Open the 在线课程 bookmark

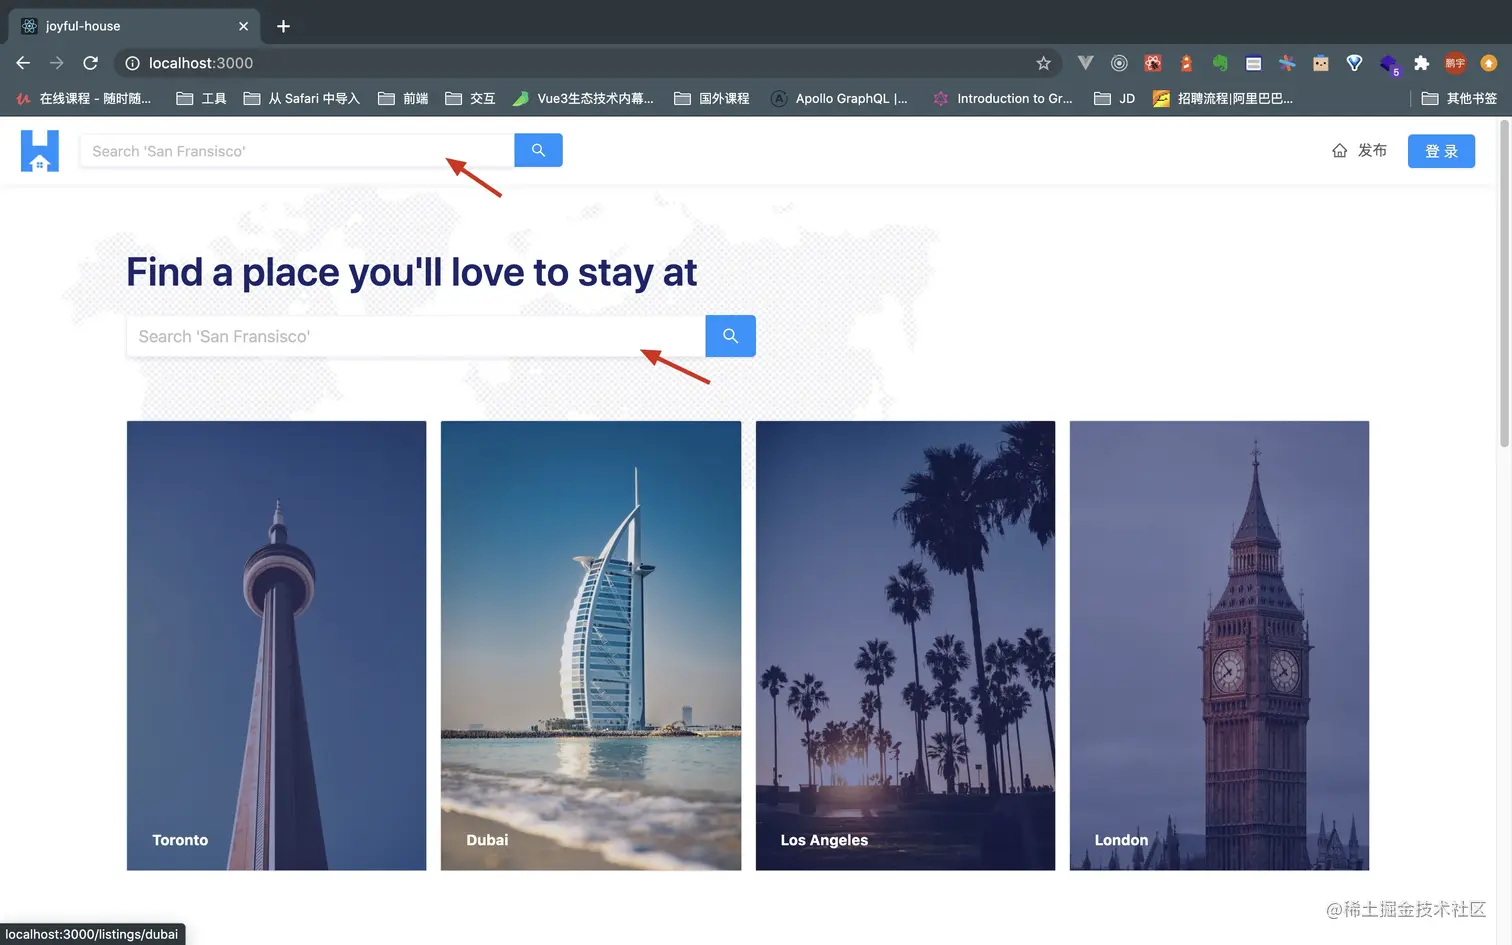(84, 98)
